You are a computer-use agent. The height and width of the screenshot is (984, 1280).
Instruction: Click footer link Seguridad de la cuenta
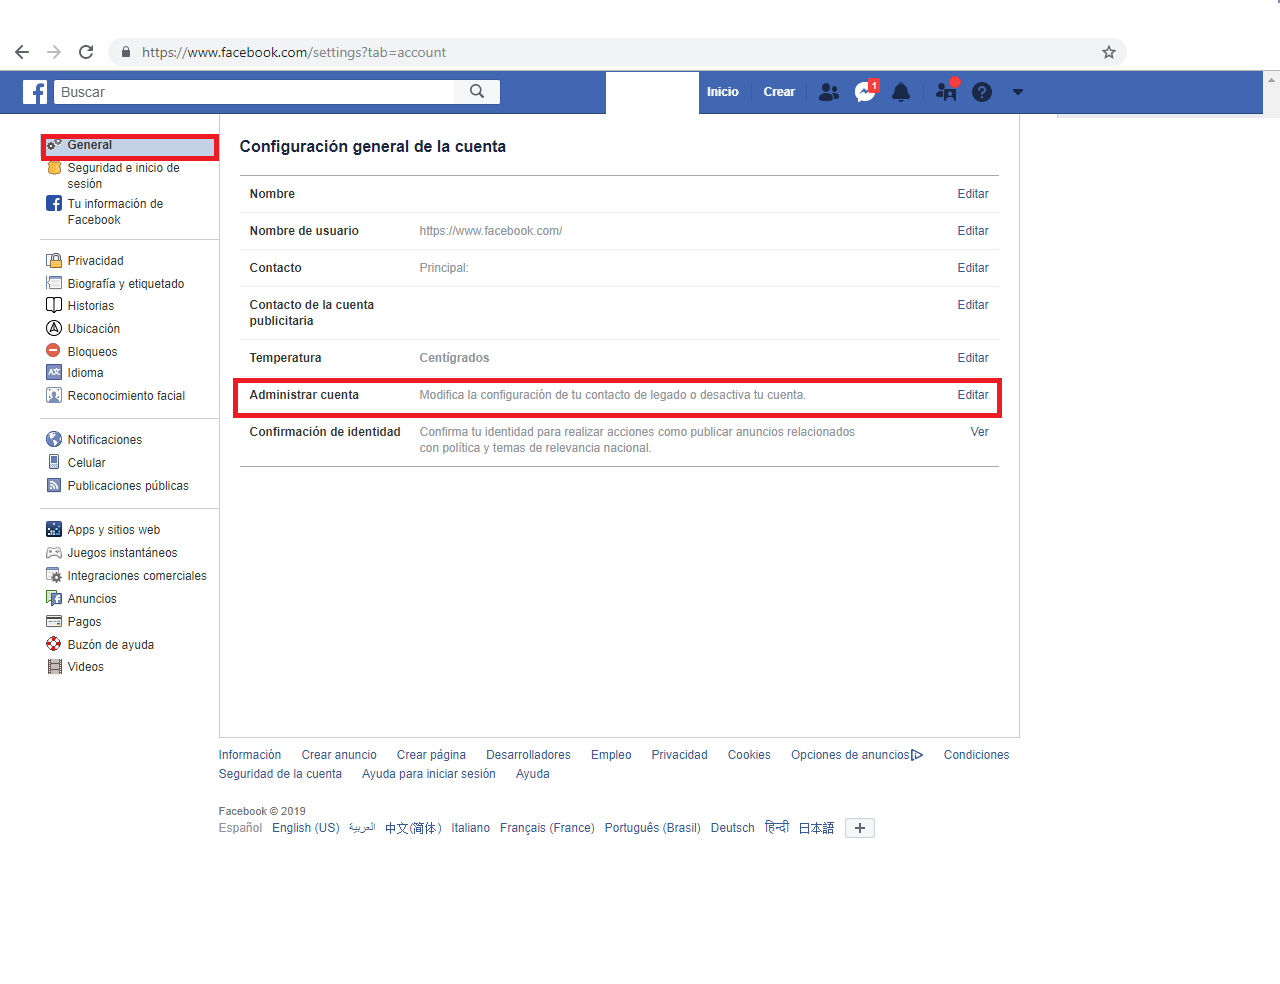tap(280, 774)
